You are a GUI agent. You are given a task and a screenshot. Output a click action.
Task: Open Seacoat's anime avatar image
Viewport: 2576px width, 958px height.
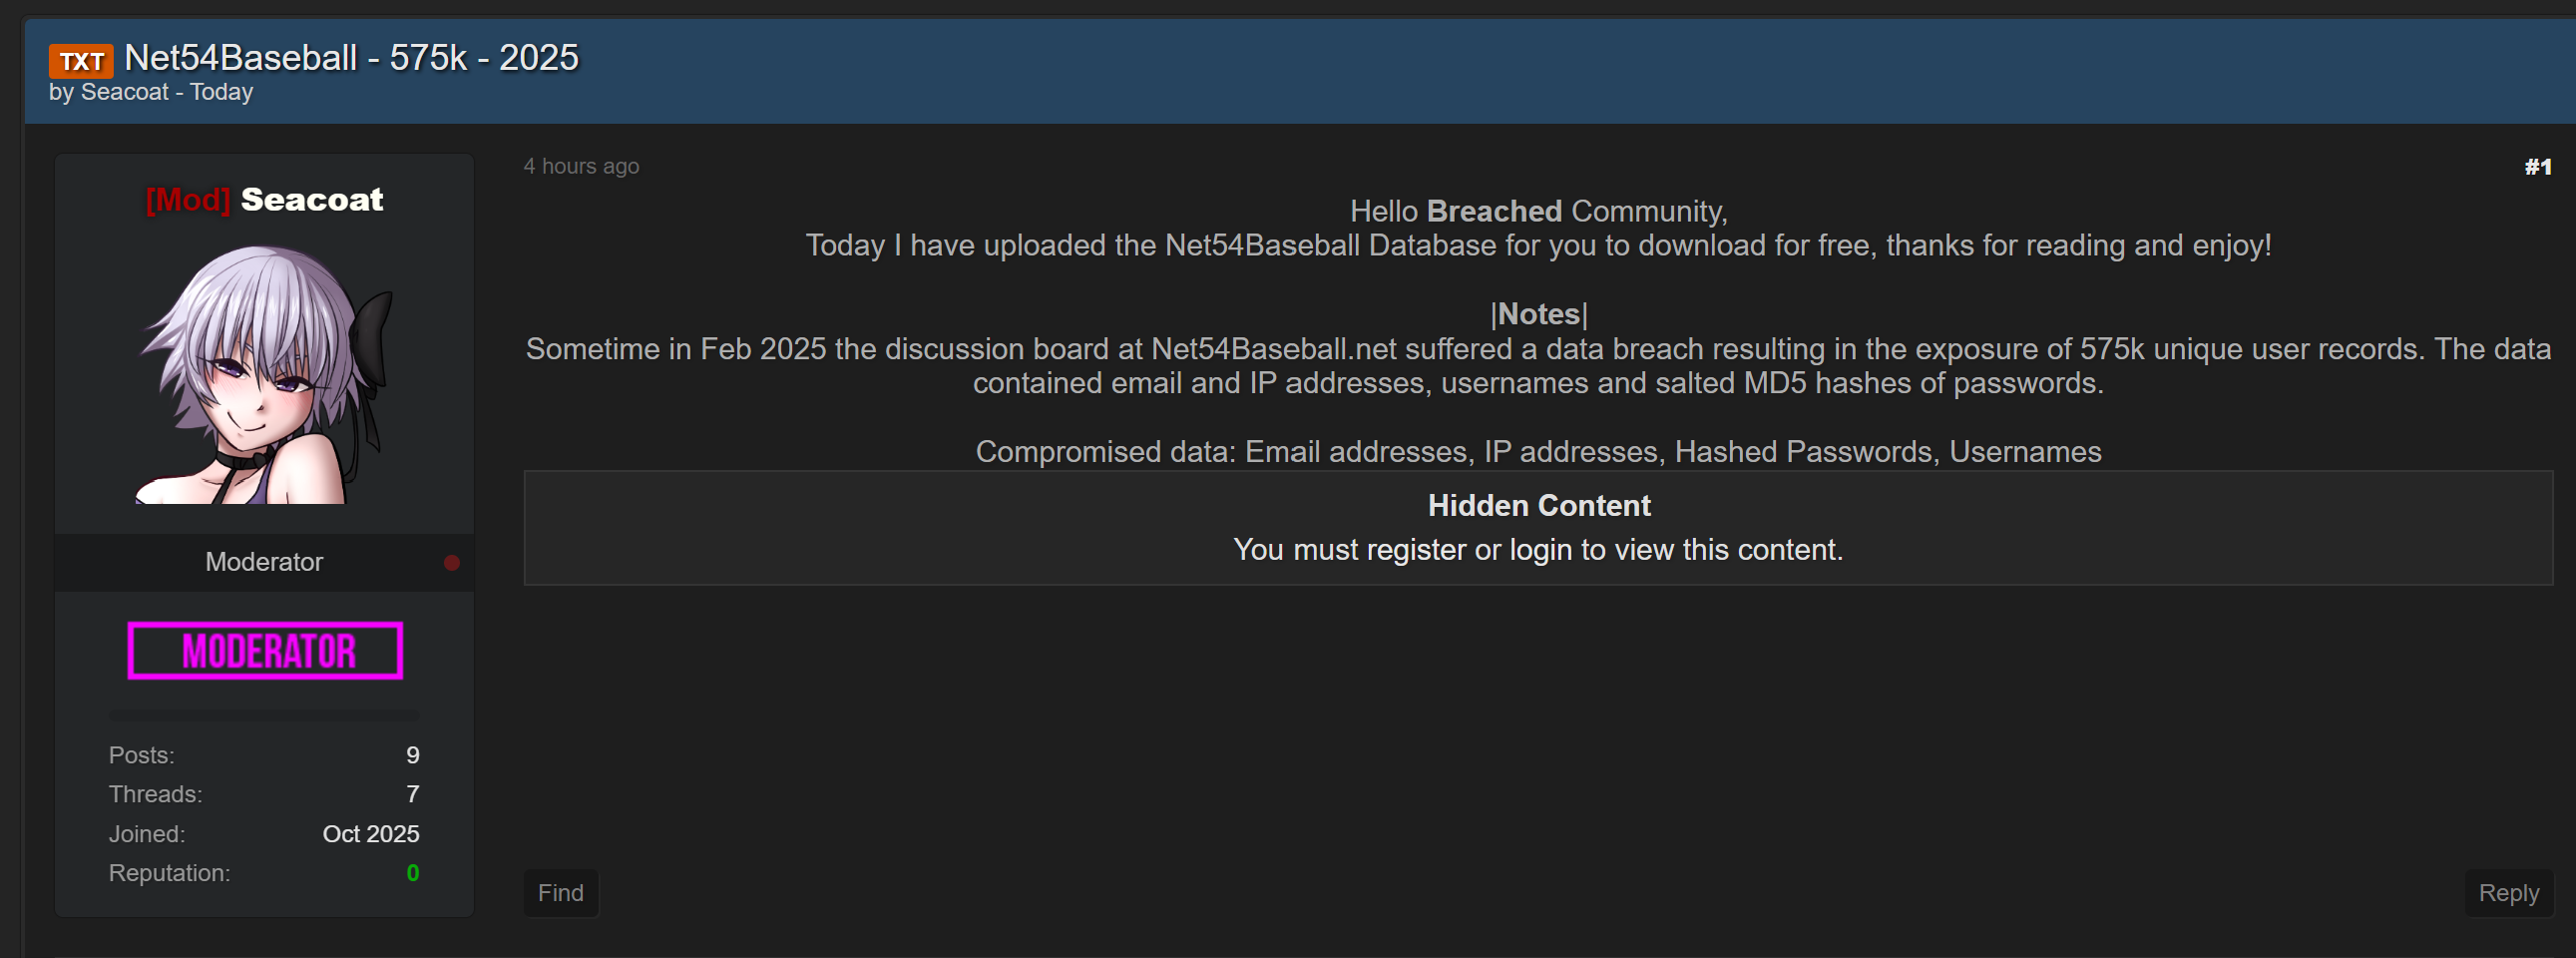(265, 374)
